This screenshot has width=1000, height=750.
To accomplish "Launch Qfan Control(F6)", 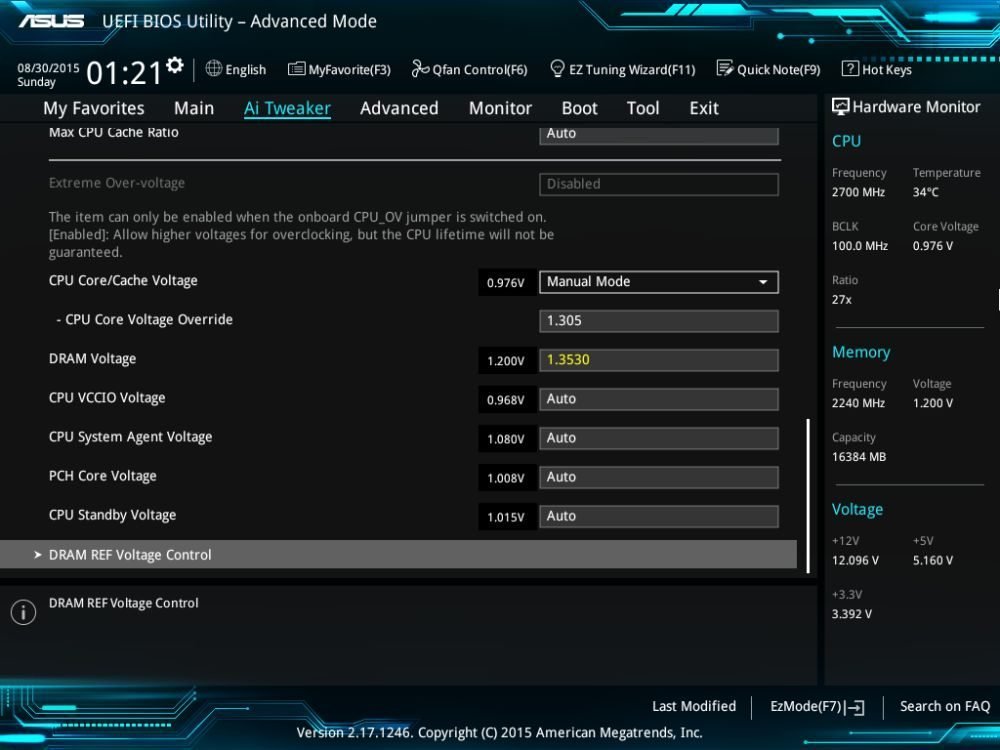I will pos(469,69).
